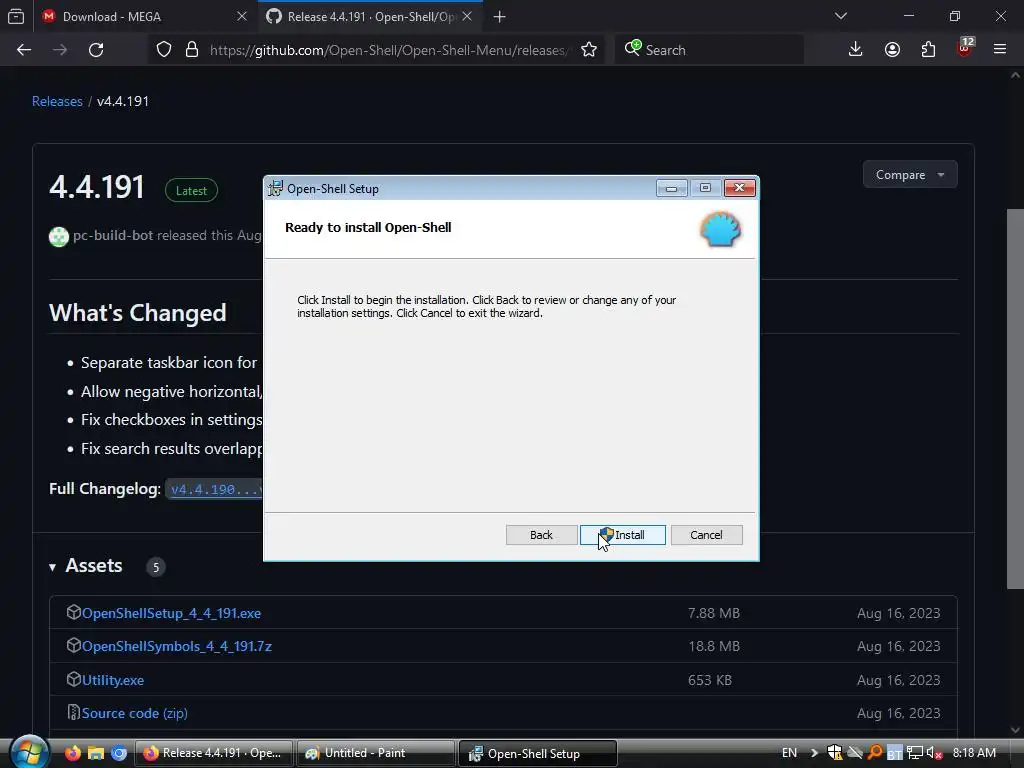Image resolution: width=1024 pixels, height=768 pixels.
Task: Open the Compare dropdown
Action: pyautogui.click(x=910, y=174)
